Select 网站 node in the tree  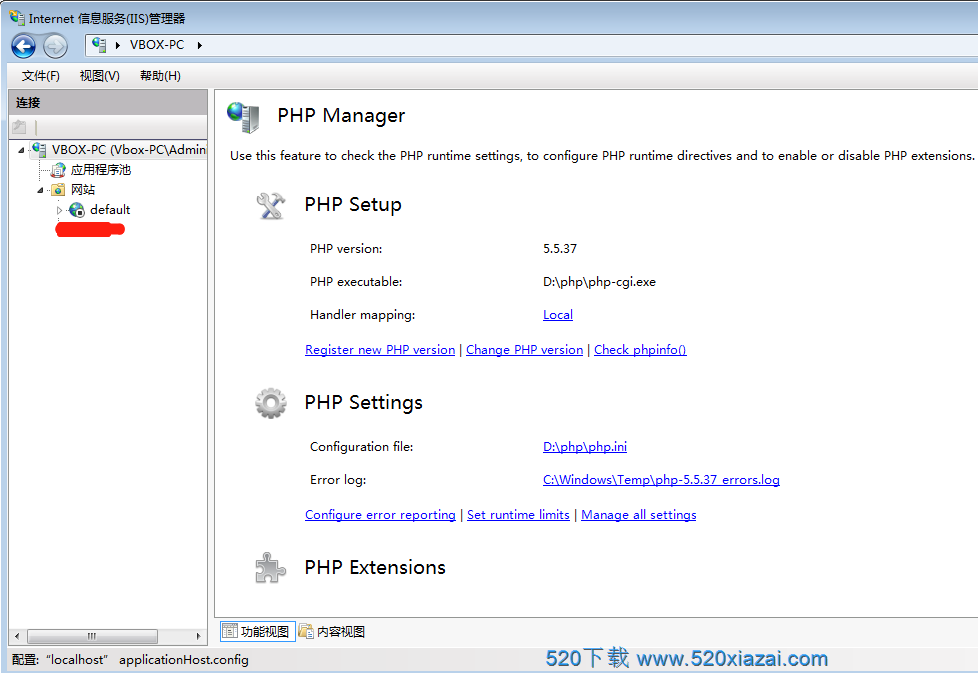82,190
